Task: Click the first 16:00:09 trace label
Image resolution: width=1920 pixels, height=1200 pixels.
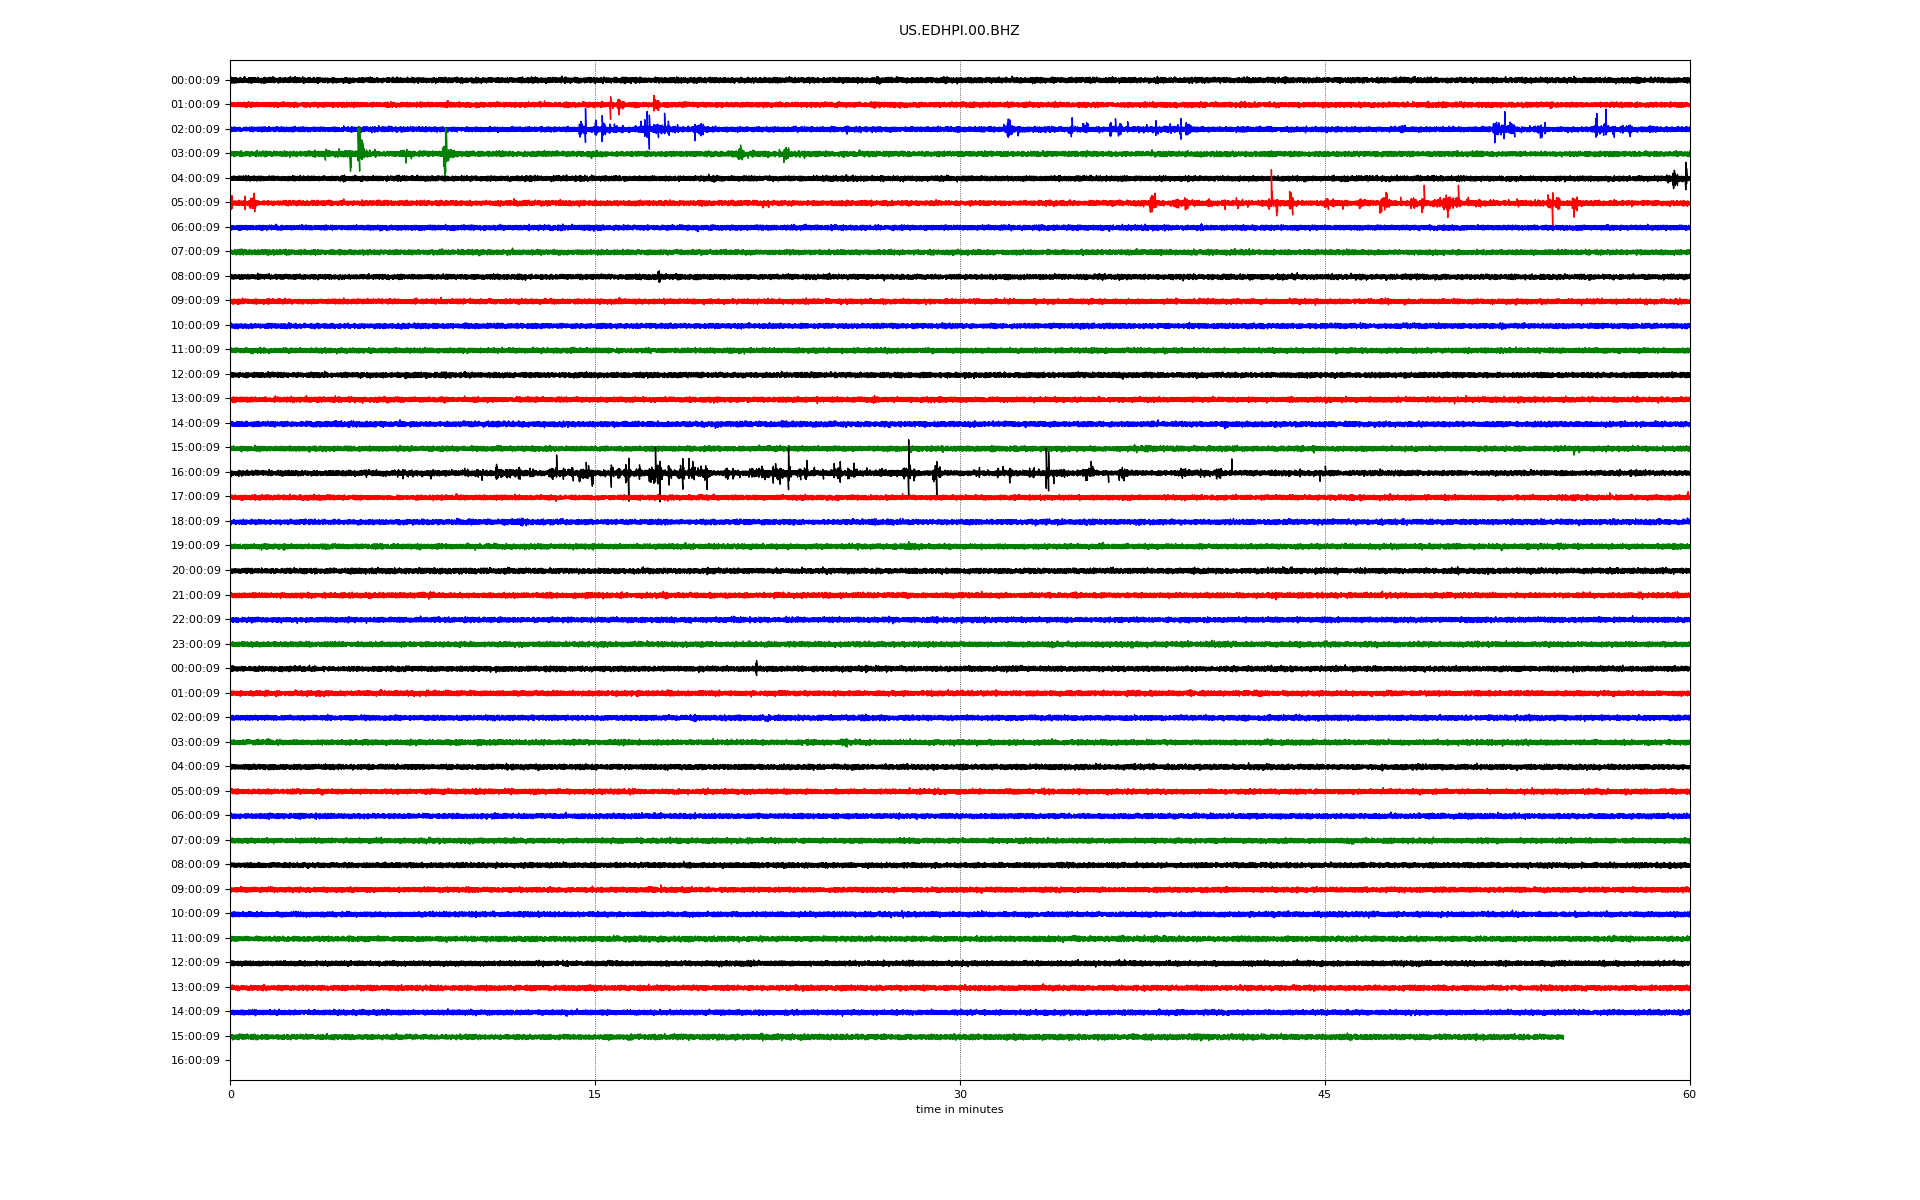Action: 195,473
